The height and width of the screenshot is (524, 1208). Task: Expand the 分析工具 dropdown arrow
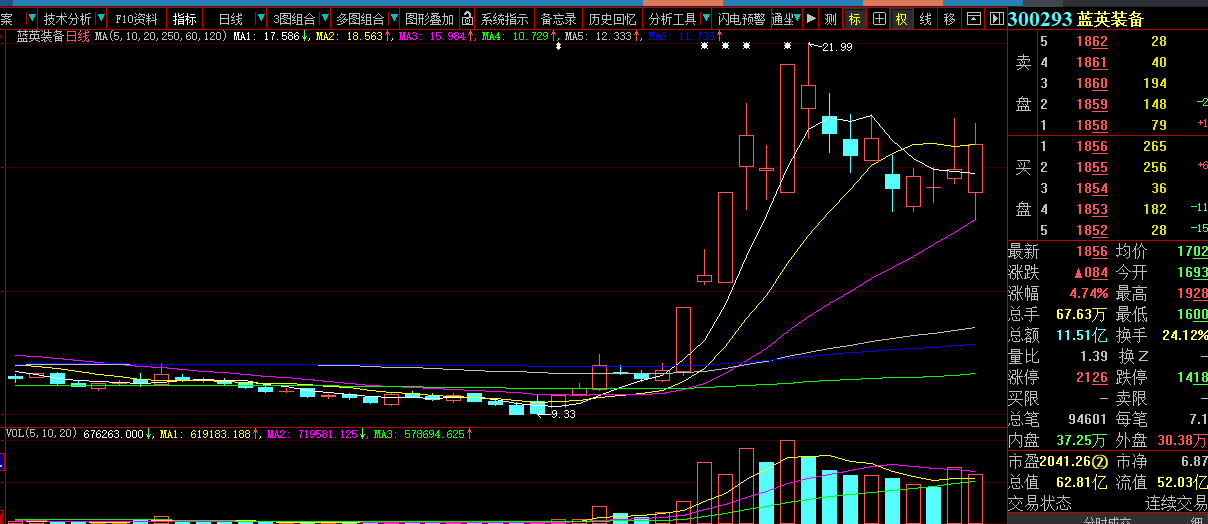tap(705, 19)
